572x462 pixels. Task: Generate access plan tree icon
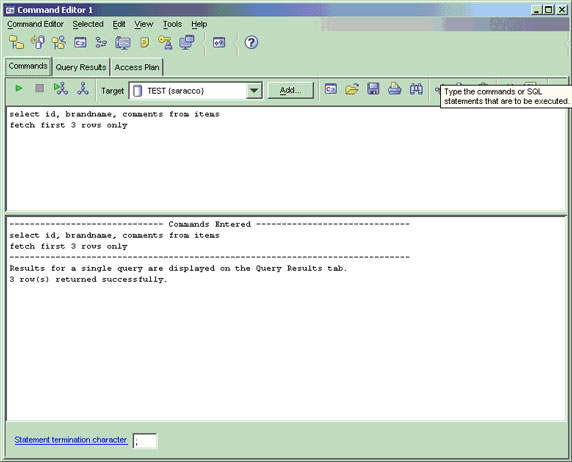(83, 88)
